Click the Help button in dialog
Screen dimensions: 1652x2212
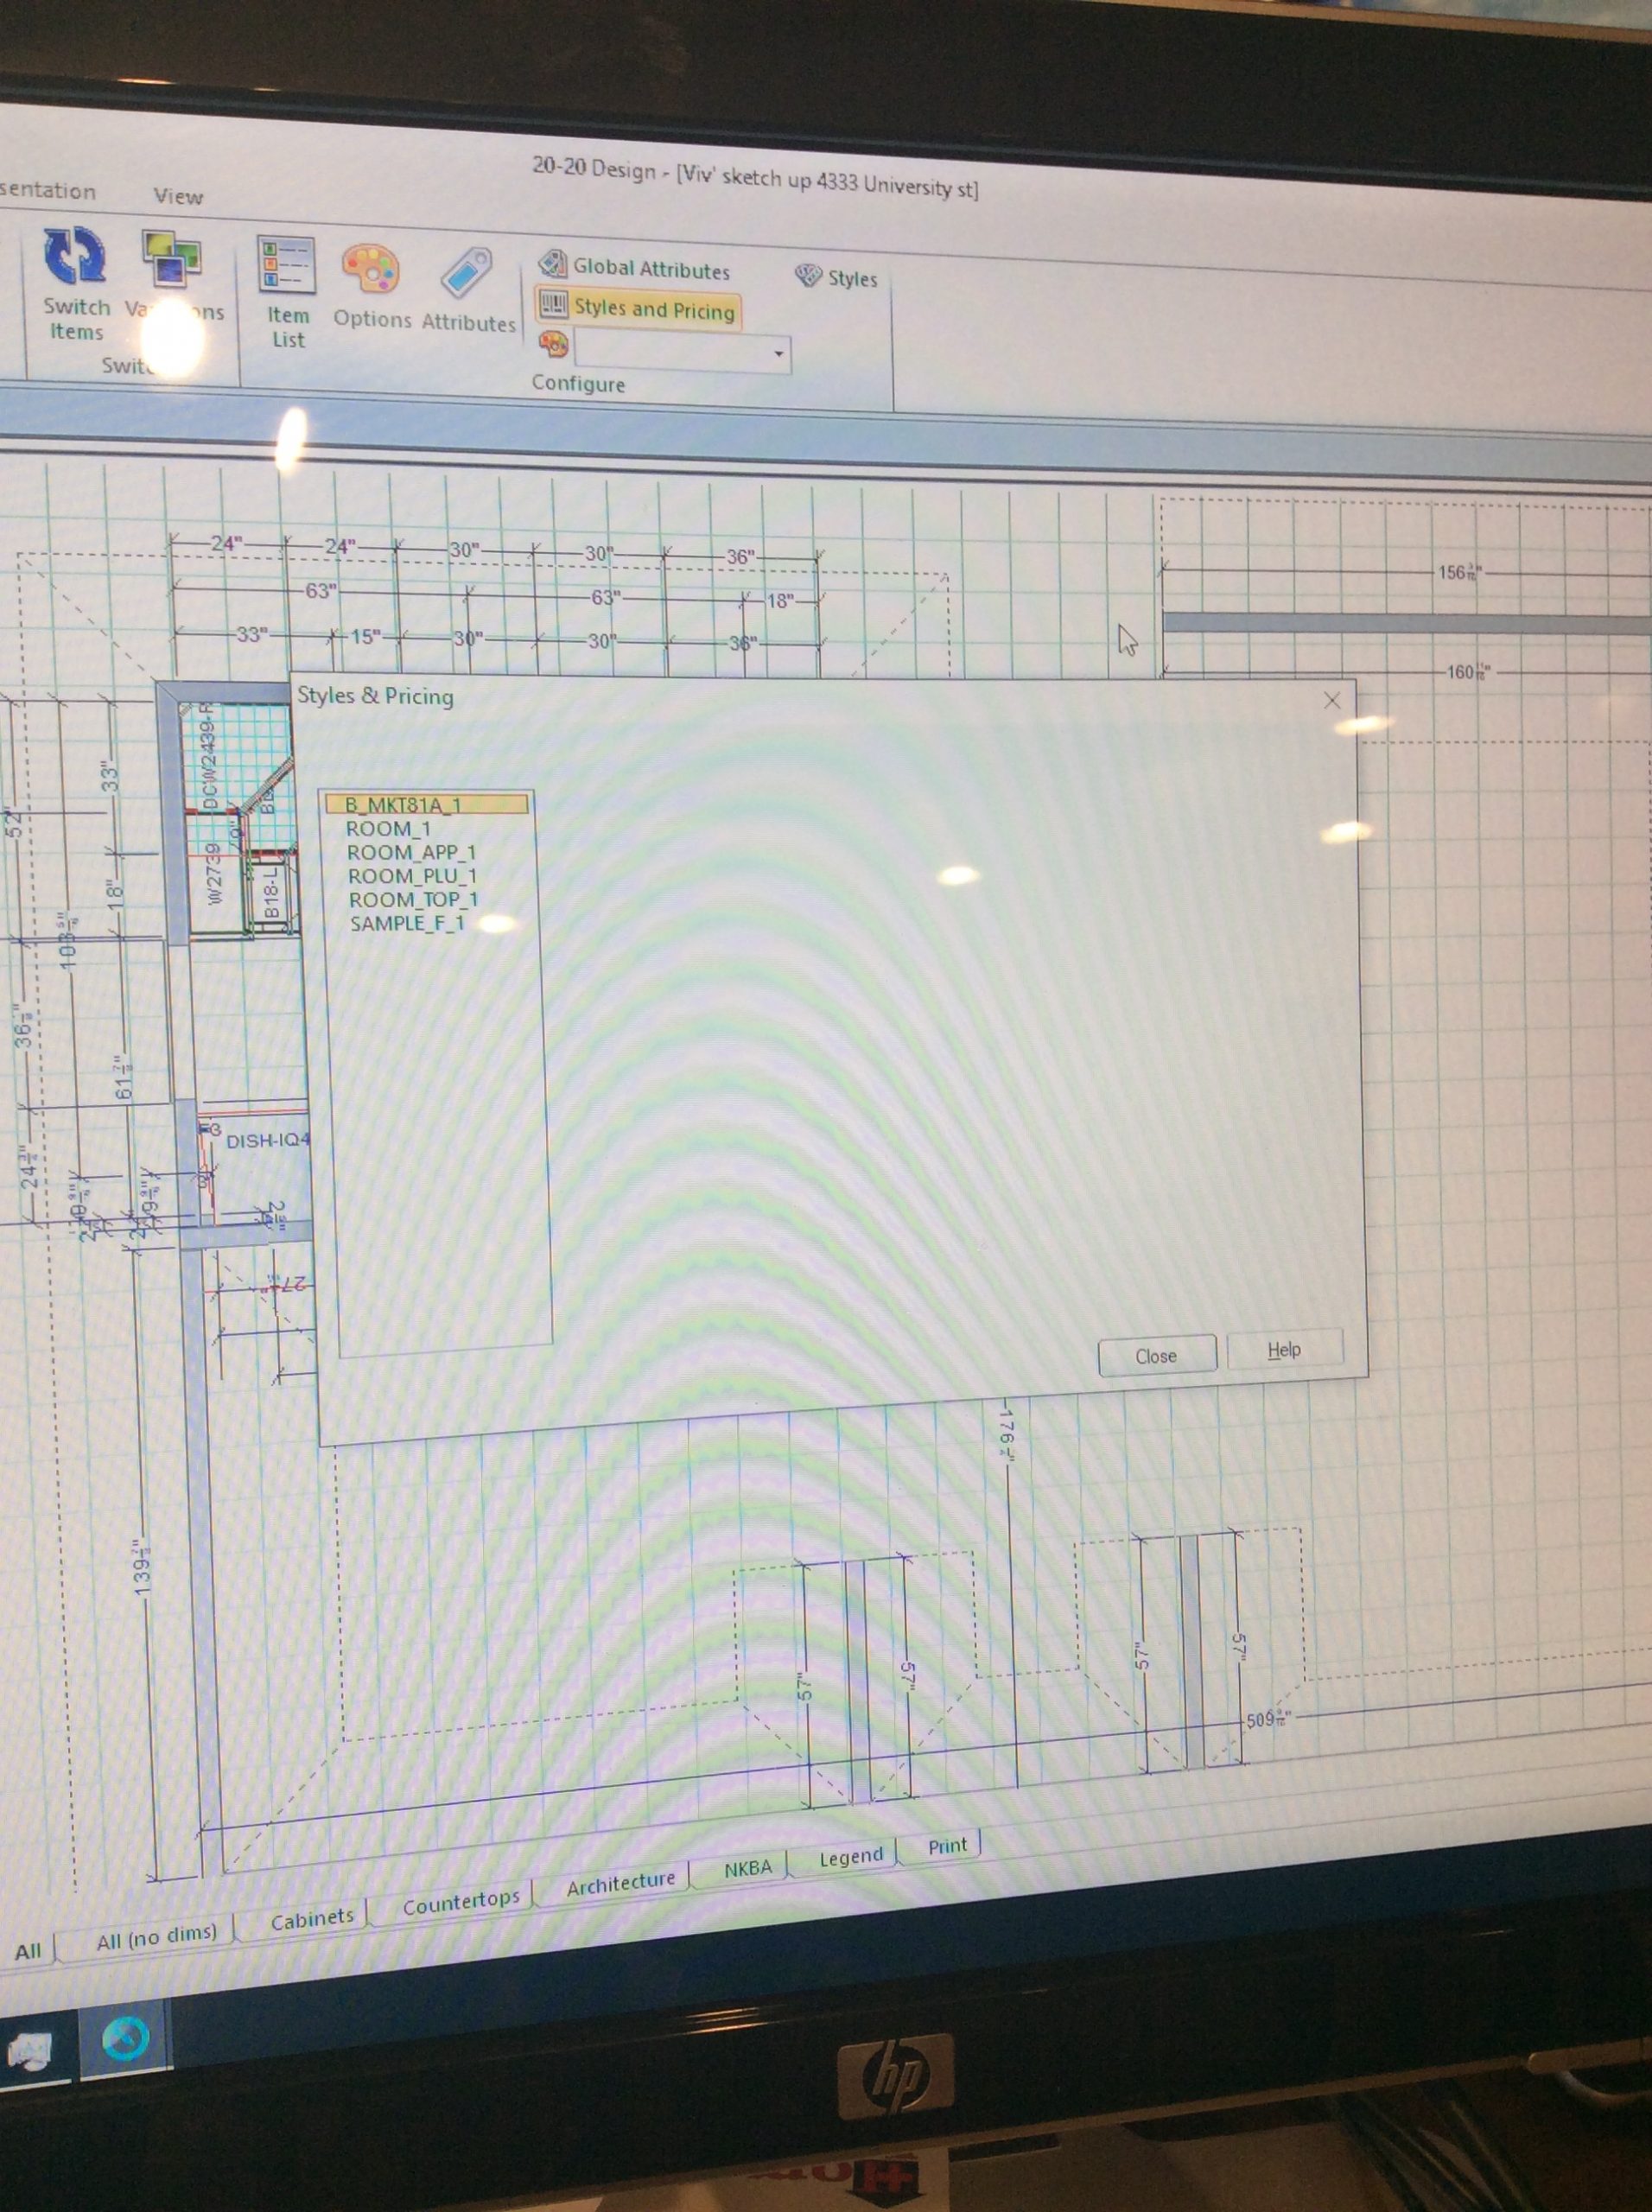click(x=1284, y=1350)
